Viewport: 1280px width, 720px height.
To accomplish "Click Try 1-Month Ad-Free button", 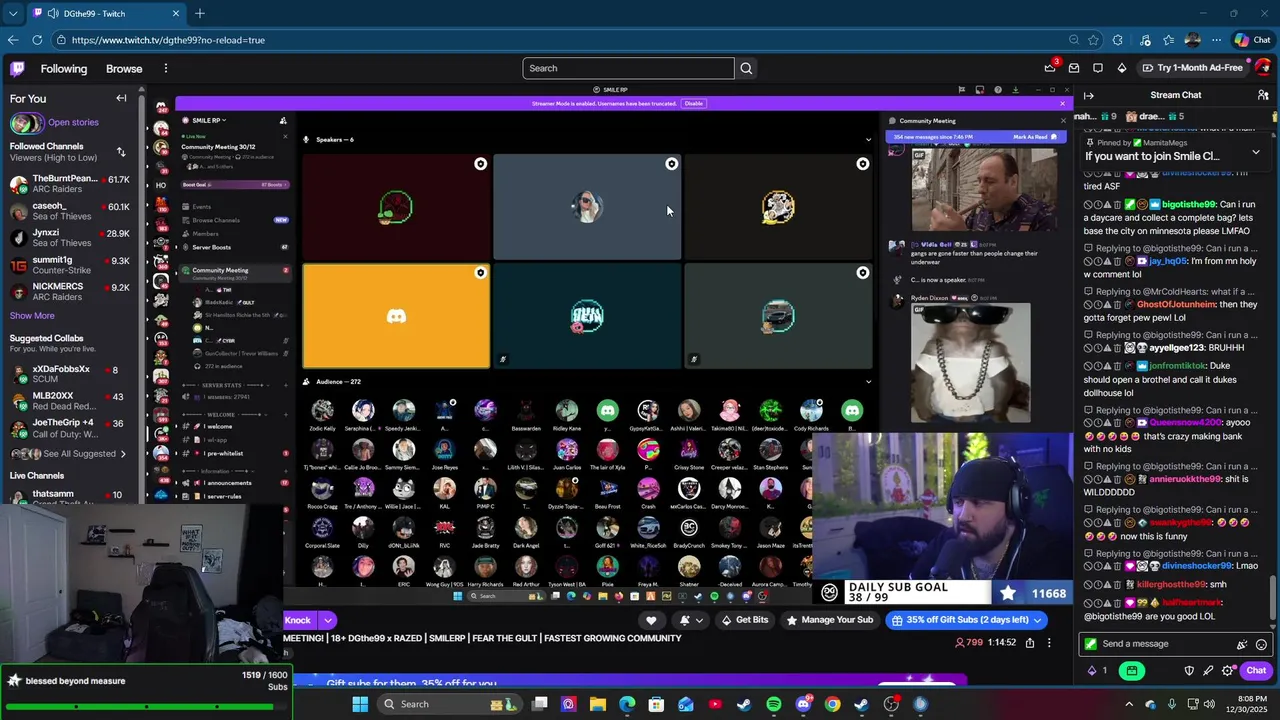I will (x=1192, y=68).
